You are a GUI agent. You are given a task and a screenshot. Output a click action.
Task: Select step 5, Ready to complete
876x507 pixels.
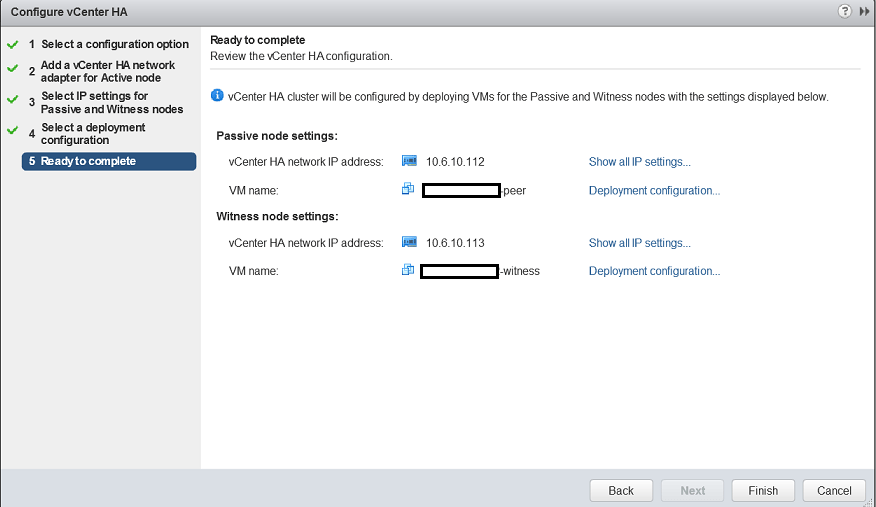[x=88, y=161]
